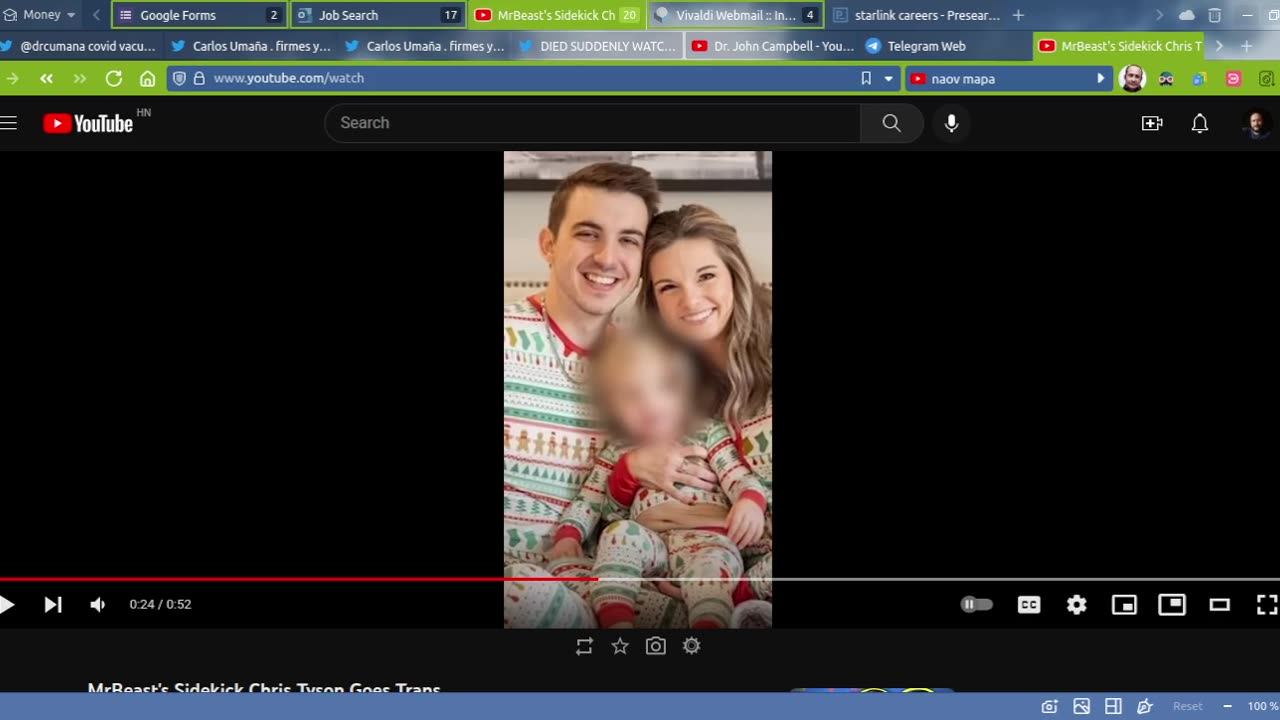
Task: Open tab tiling status bar icon
Action: point(1113,706)
